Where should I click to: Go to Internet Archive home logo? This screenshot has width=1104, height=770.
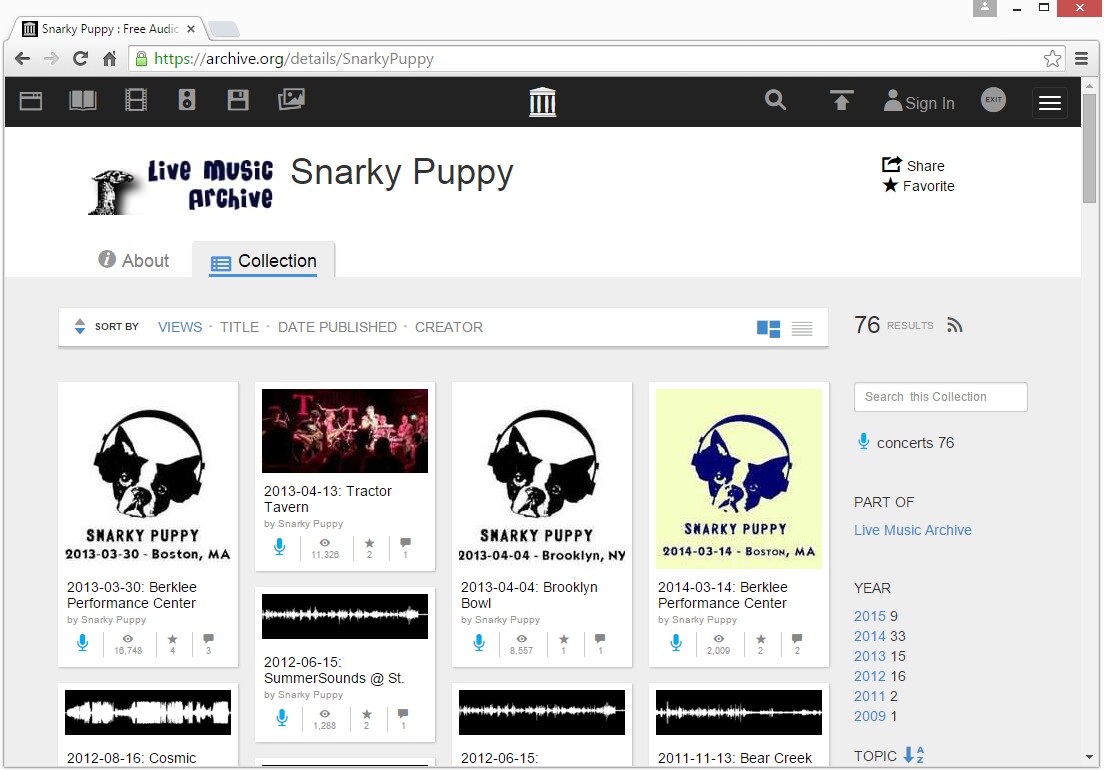point(542,102)
